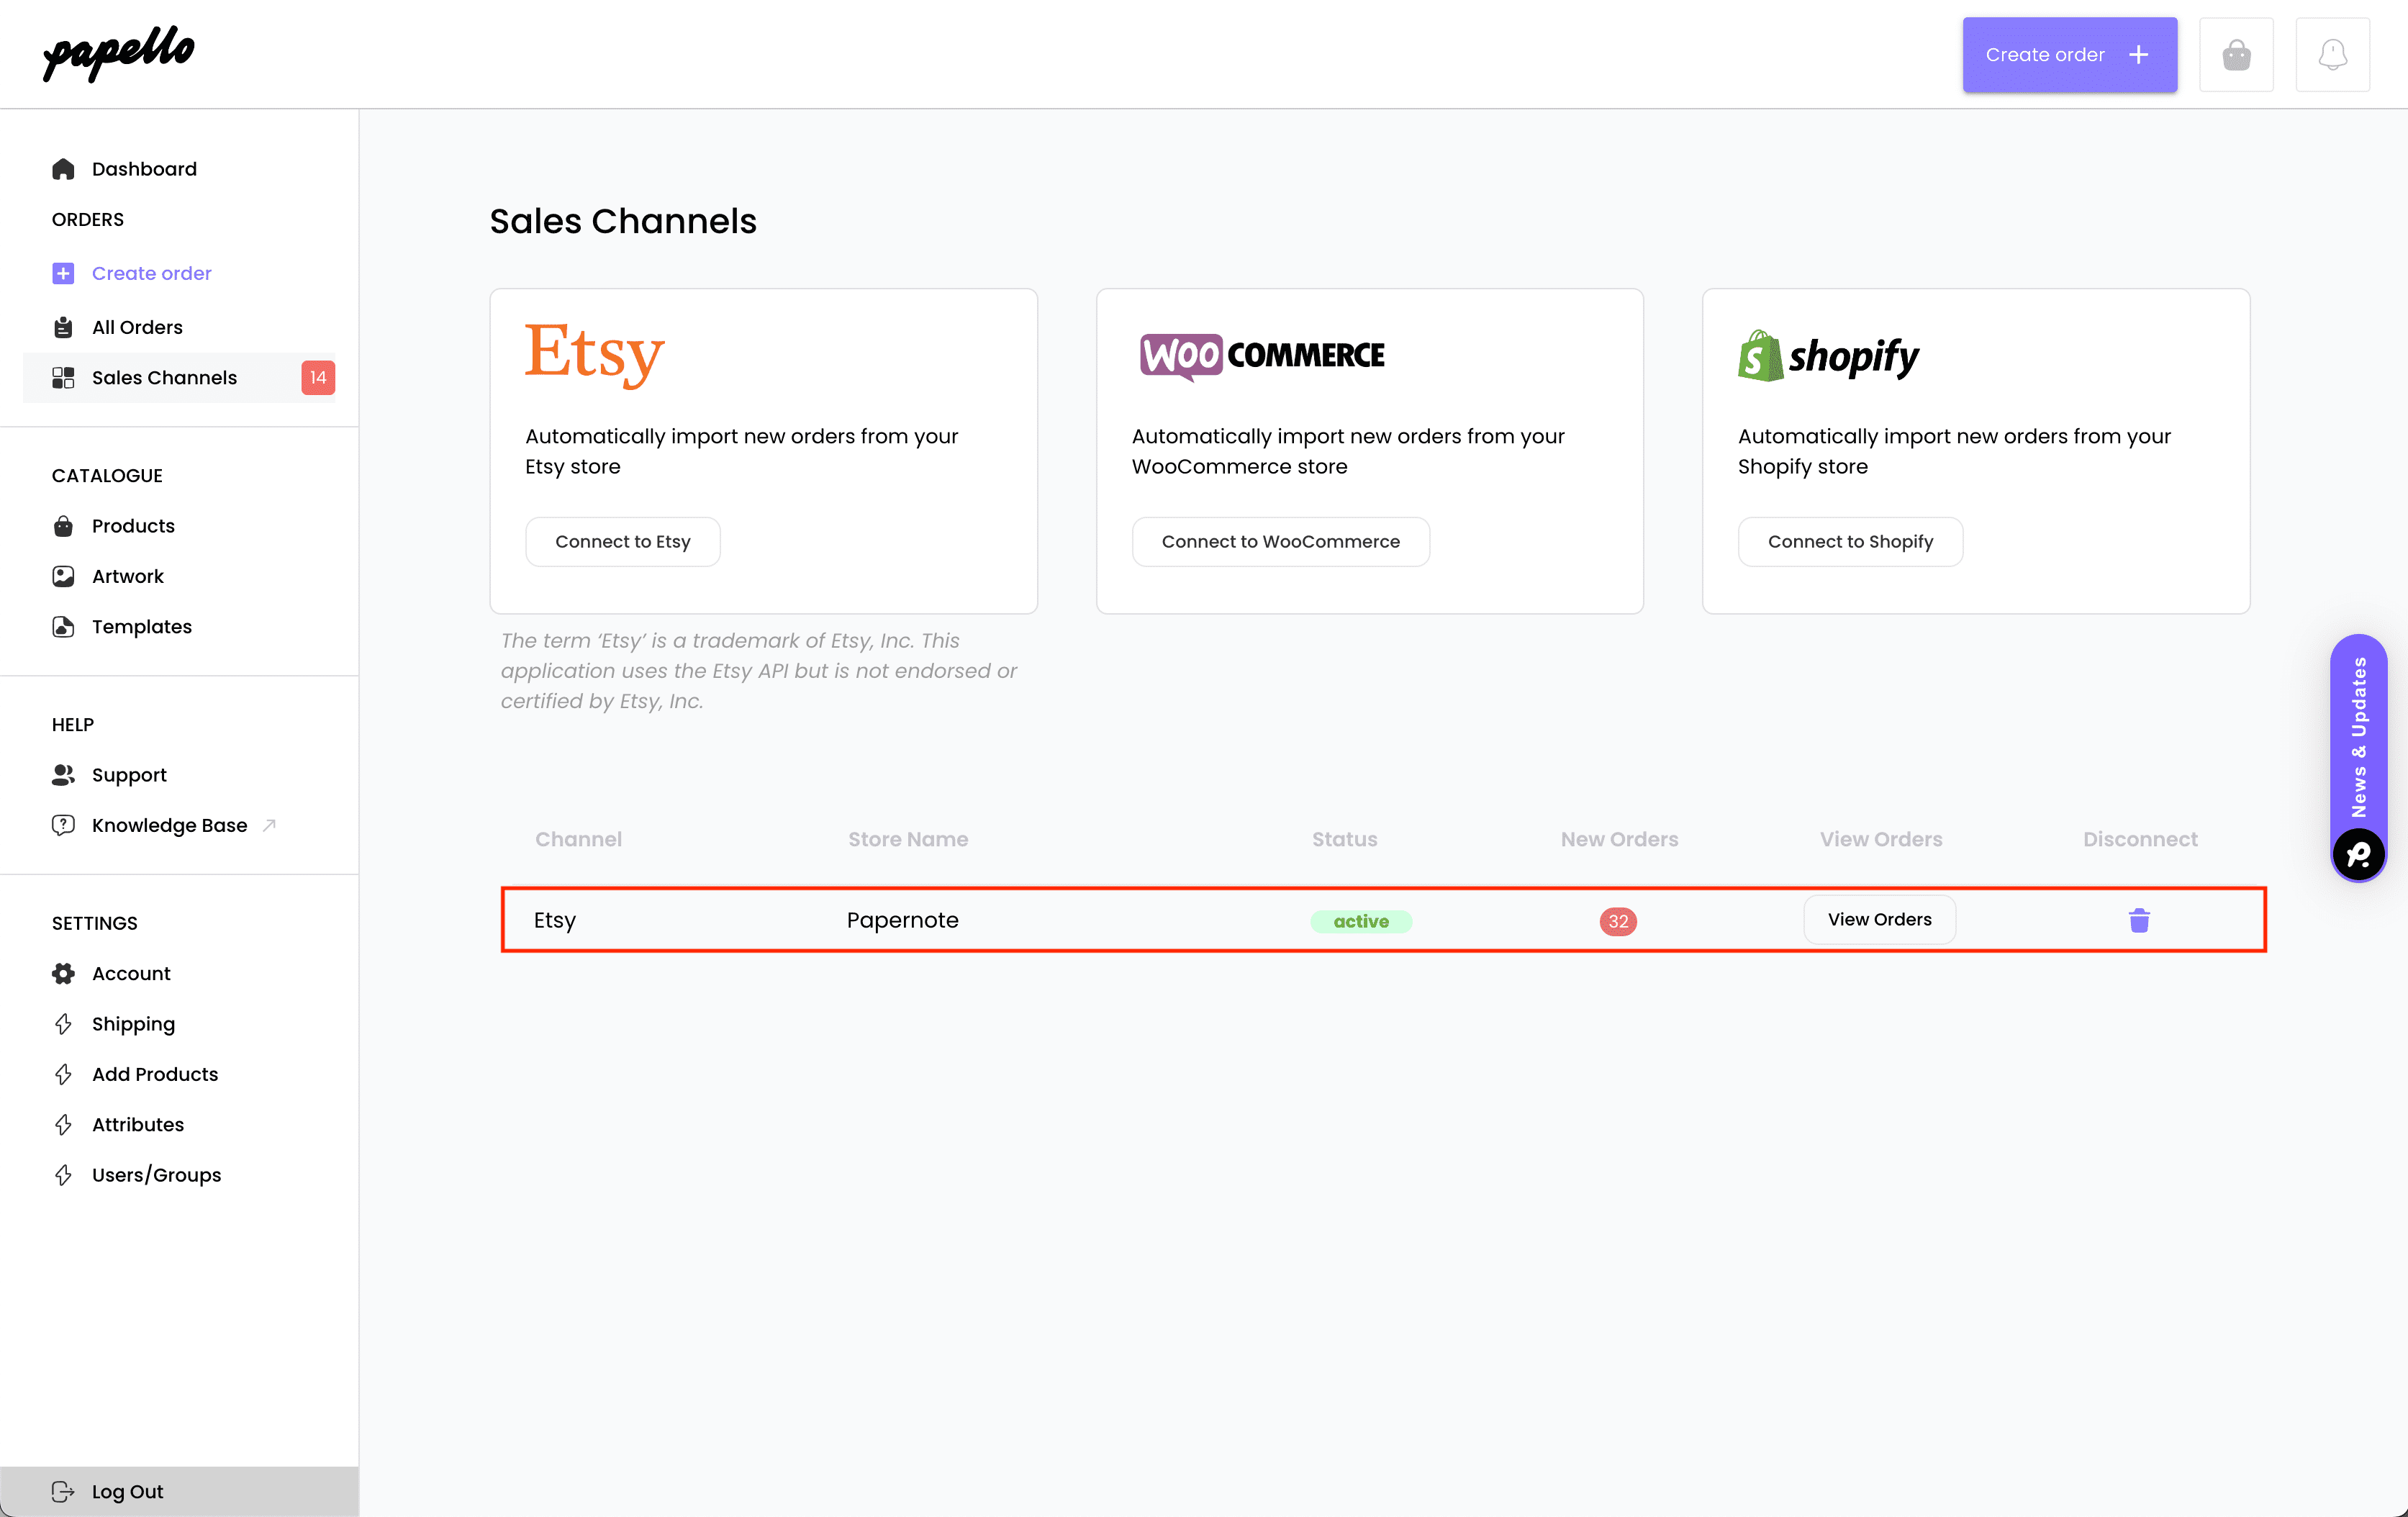This screenshot has height=1517, width=2408.
Task: Click Connect to Etsy button
Action: pyautogui.click(x=623, y=542)
